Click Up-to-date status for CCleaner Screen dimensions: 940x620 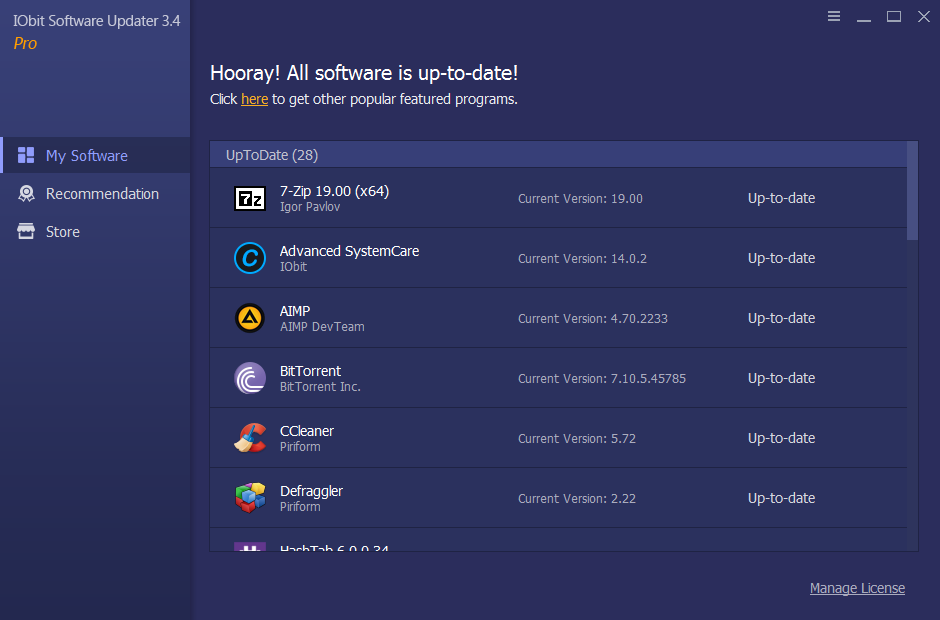pyautogui.click(x=781, y=438)
